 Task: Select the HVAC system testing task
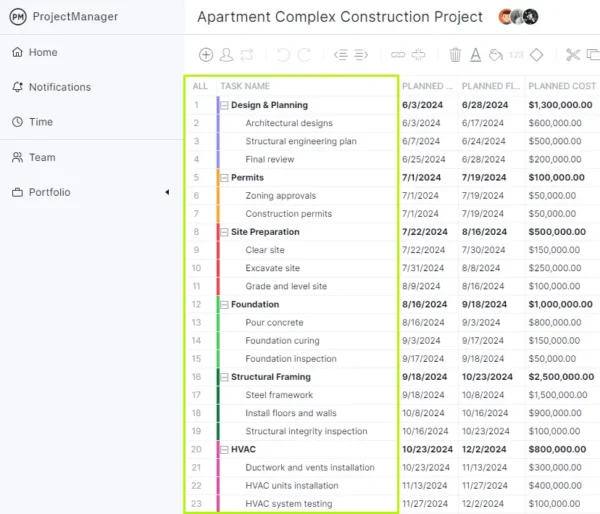289,504
